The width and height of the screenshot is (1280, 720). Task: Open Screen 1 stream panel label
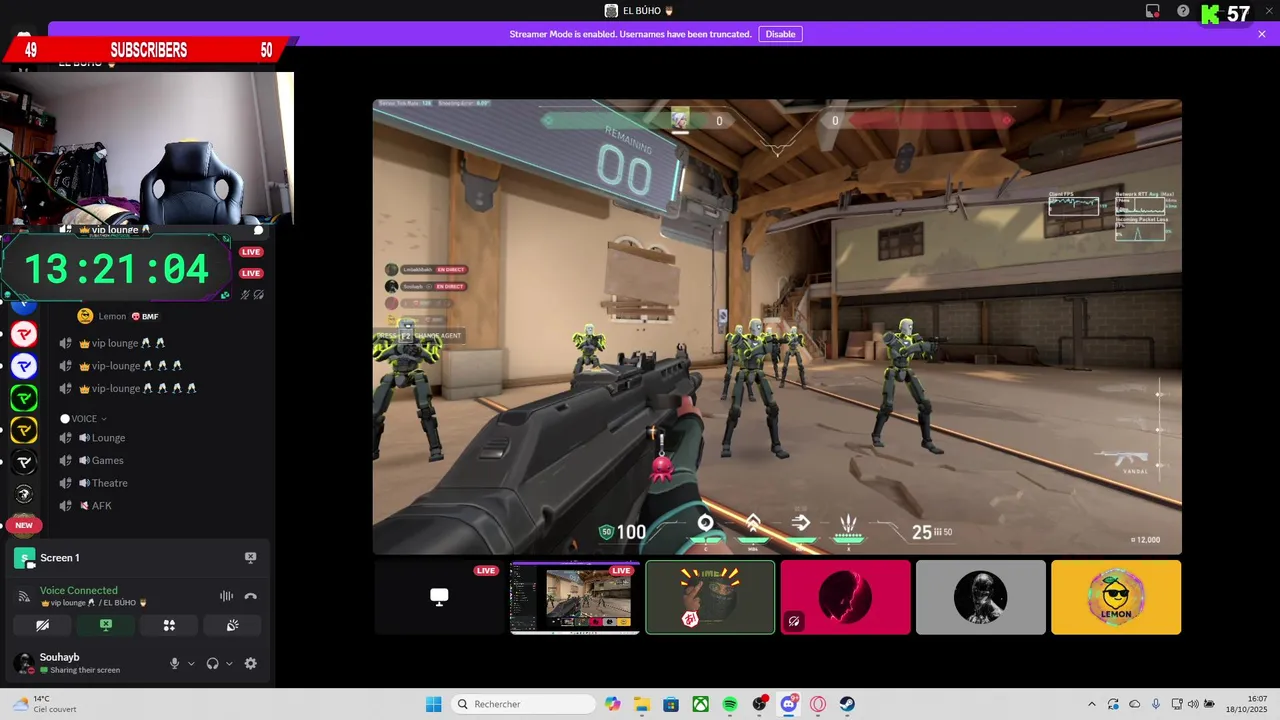pyautogui.click(x=60, y=558)
